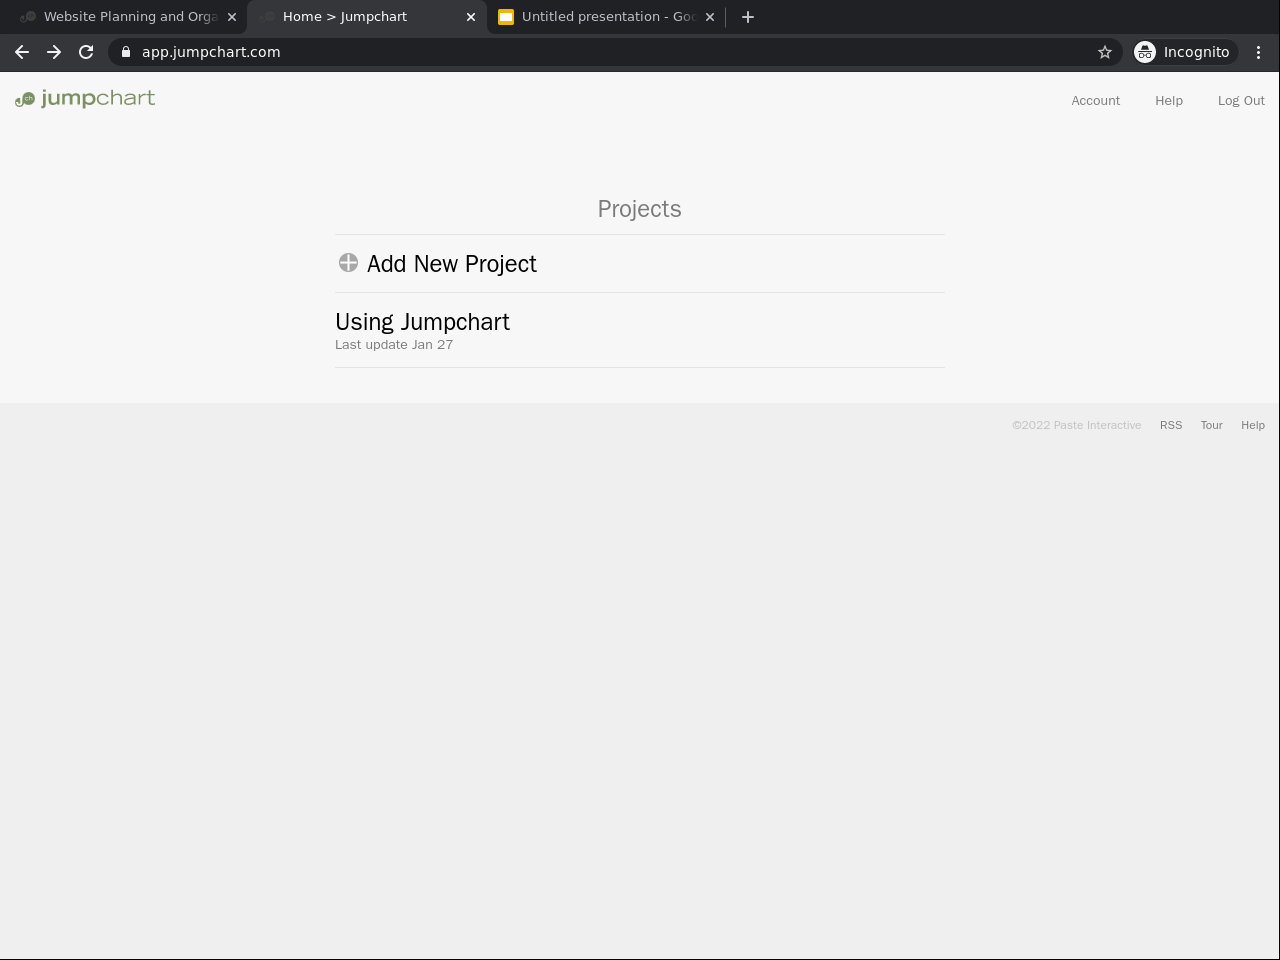1280x960 pixels.
Task: Open the Chrome three-dot menu
Action: (x=1259, y=52)
